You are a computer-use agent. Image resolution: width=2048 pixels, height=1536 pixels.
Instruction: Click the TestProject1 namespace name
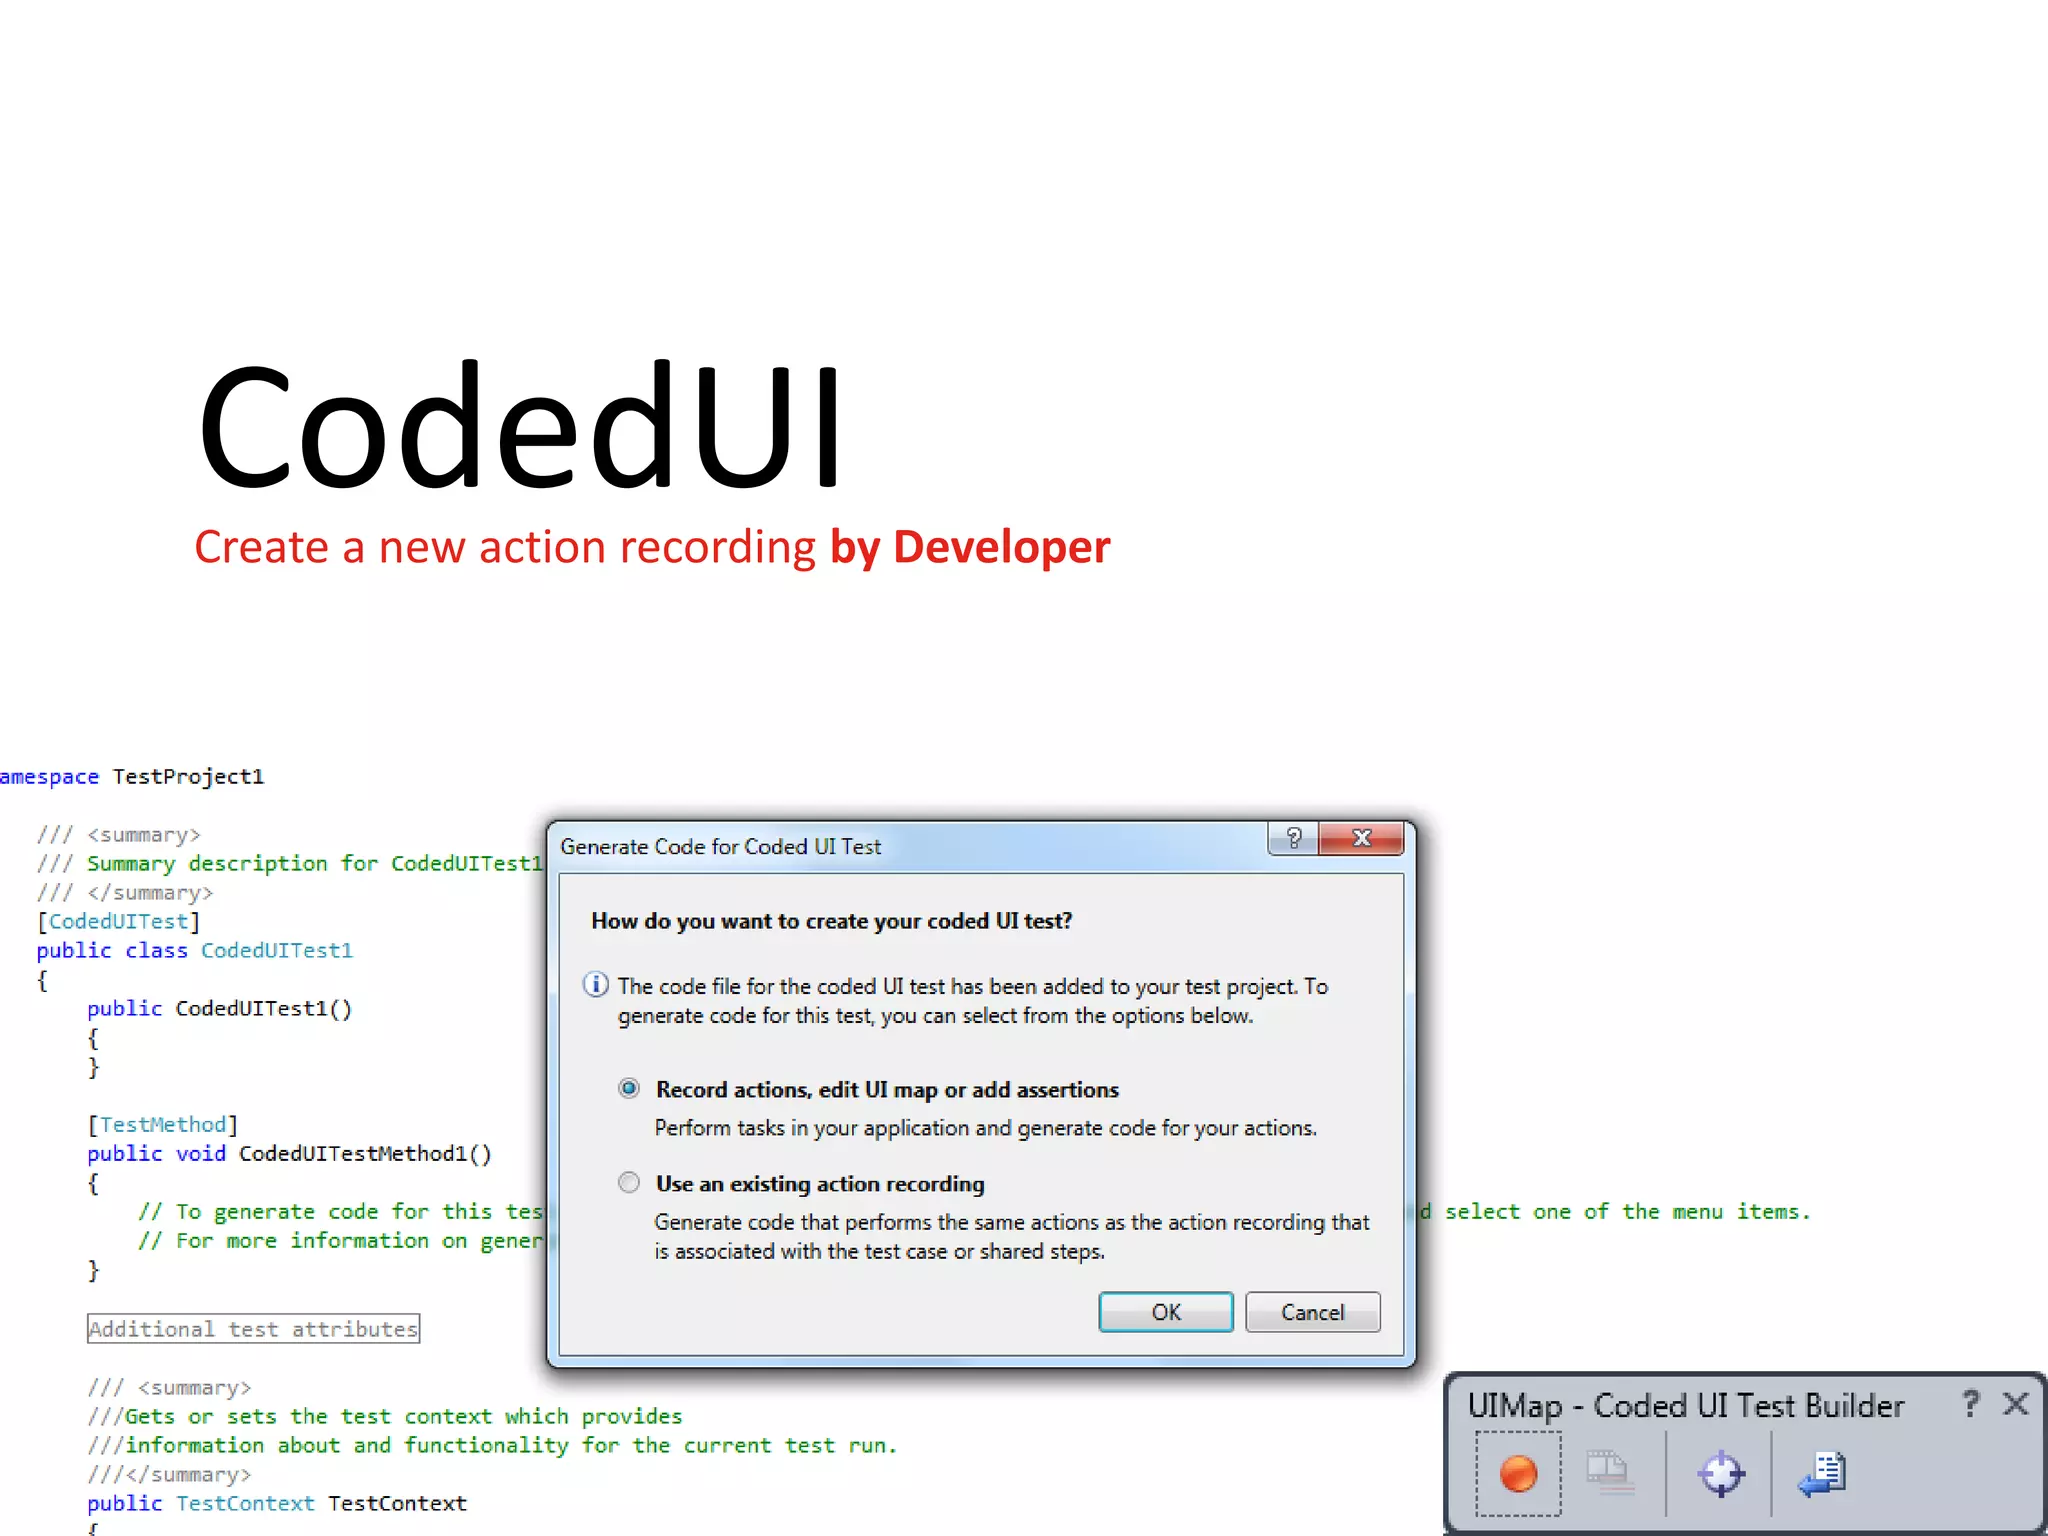[188, 777]
